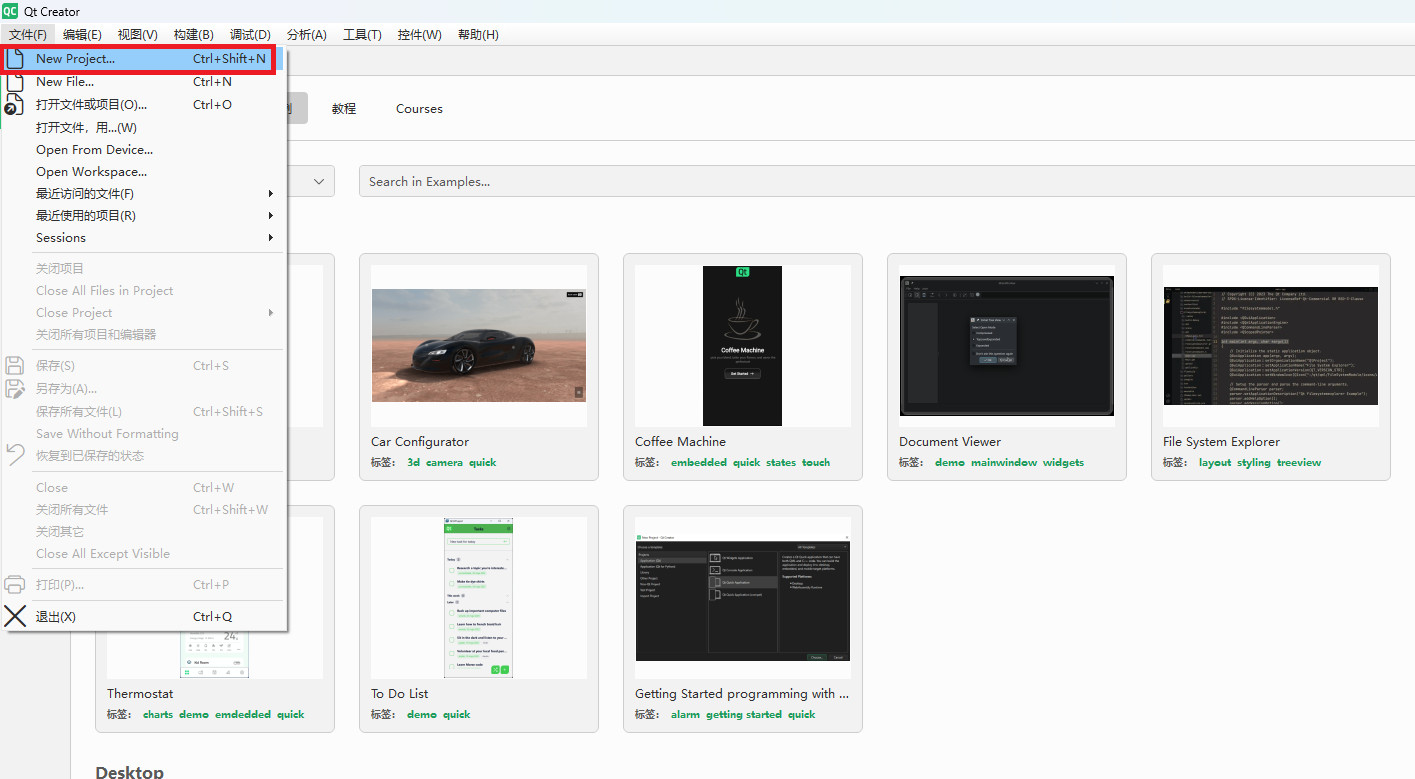Switch to the 教程 tab

pos(344,109)
